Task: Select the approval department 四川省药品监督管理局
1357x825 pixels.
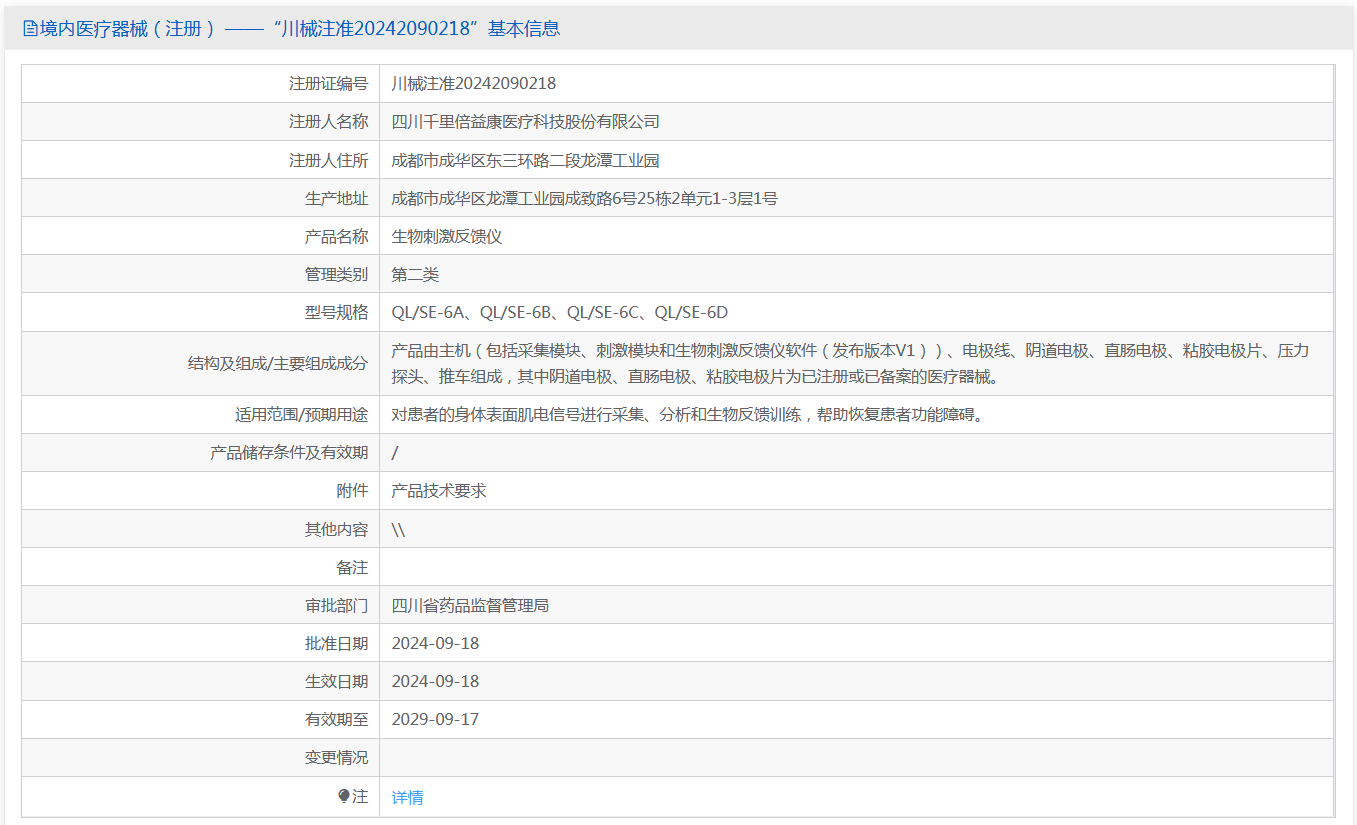Action: pos(470,605)
